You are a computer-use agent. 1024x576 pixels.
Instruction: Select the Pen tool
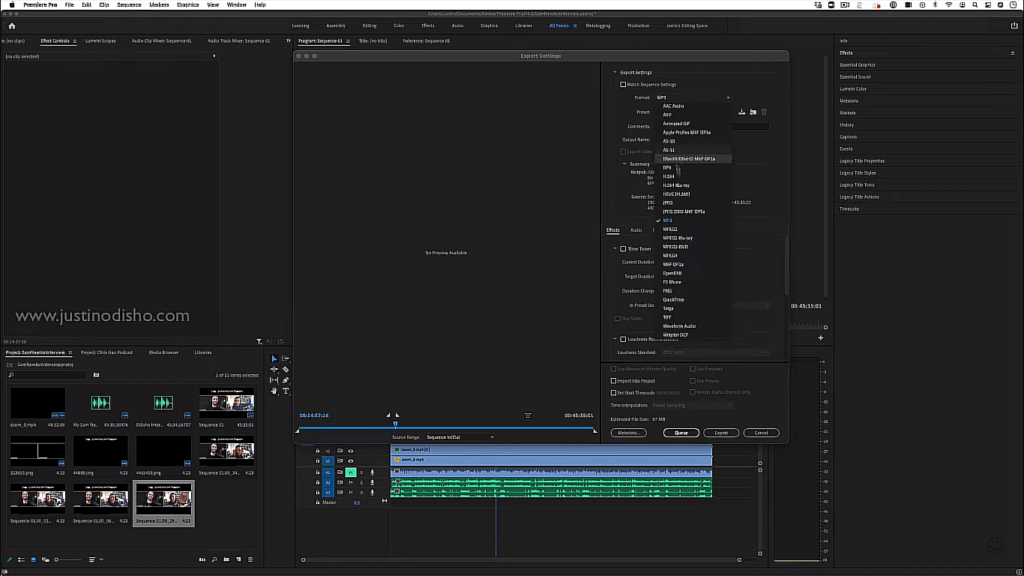point(285,380)
